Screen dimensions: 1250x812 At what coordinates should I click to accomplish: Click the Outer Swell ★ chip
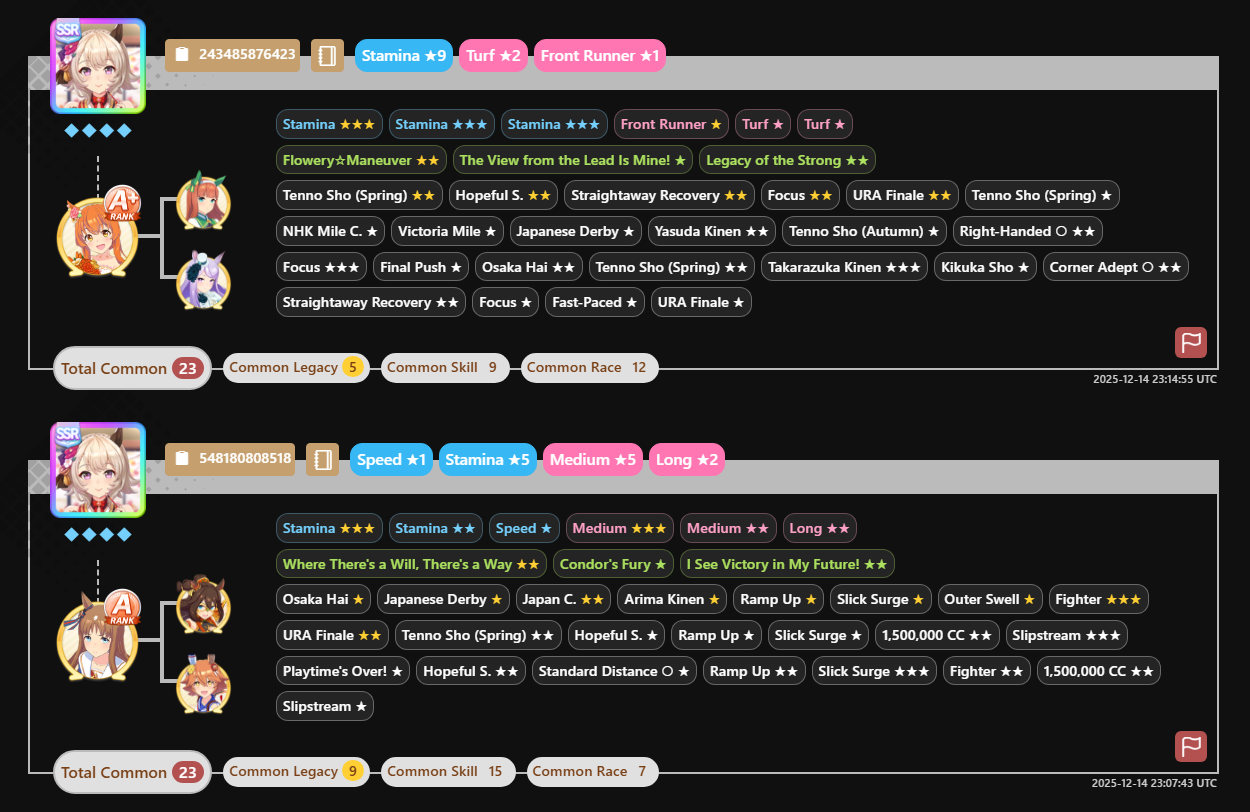point(990,599)
